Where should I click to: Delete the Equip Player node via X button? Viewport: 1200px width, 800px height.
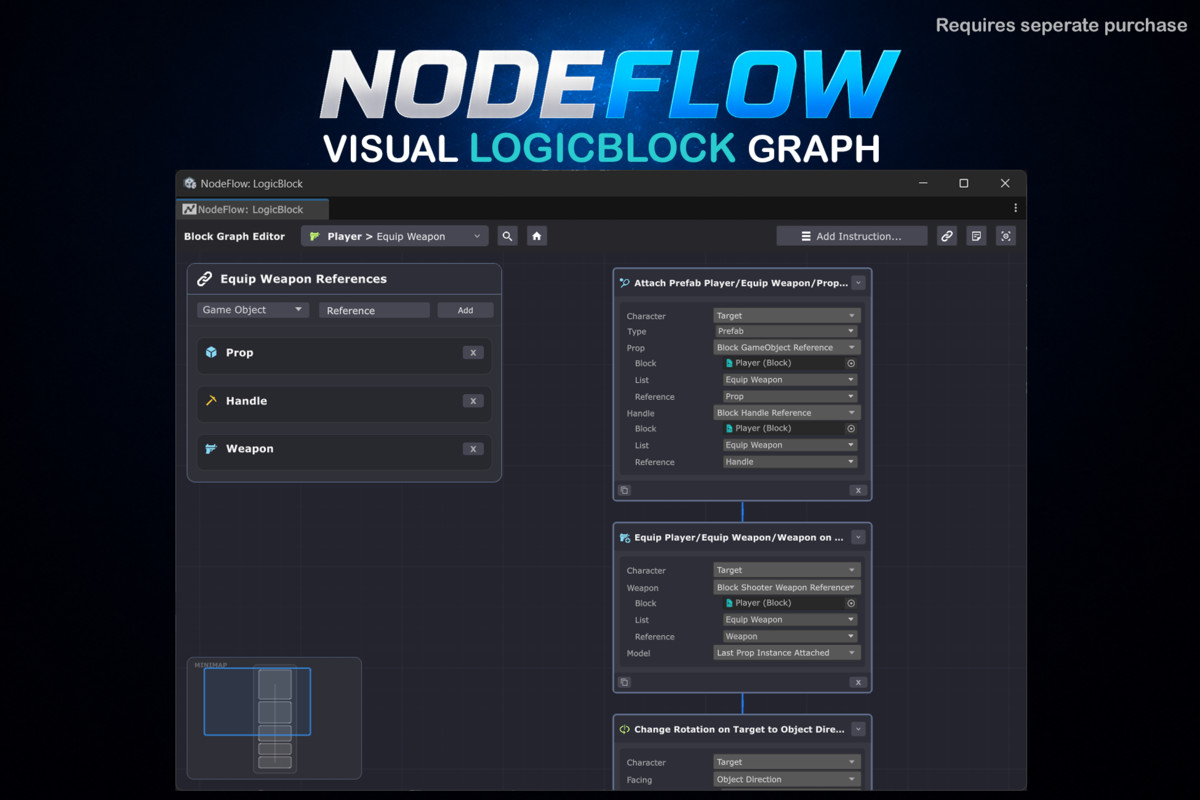pyautogui.click(x=858, y=682)
